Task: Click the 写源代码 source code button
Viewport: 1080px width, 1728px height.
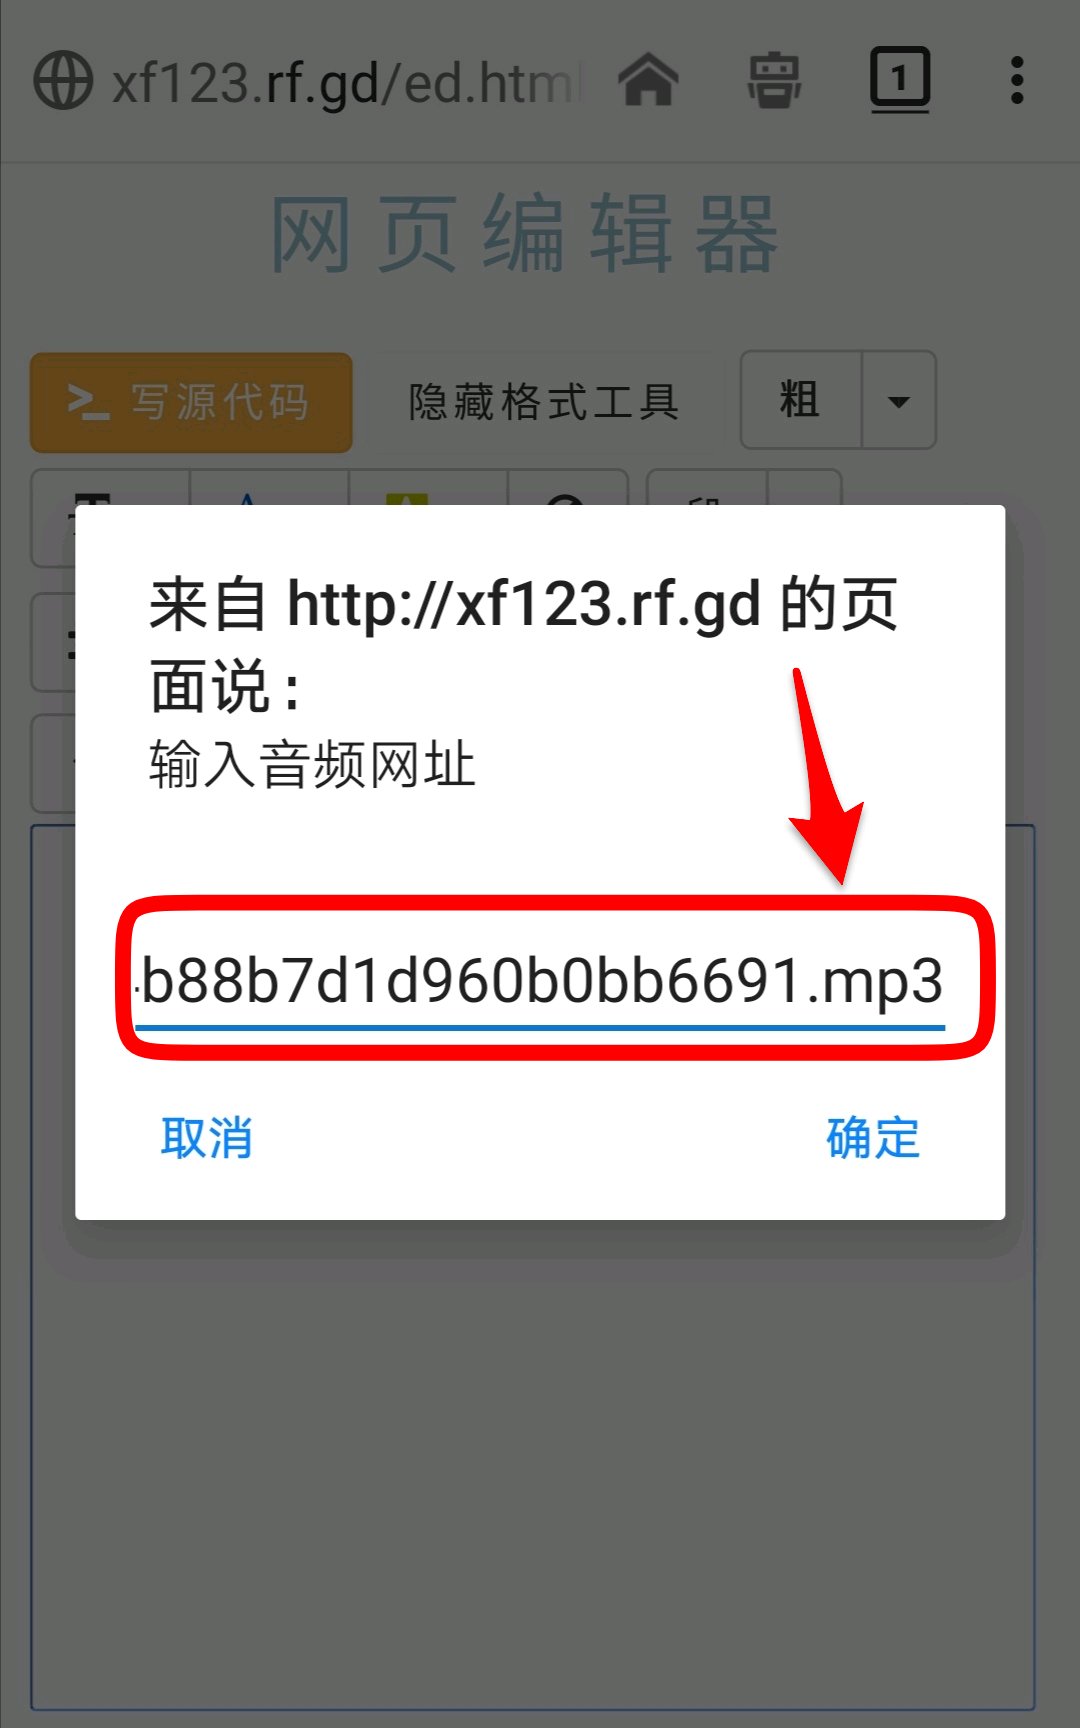Action: click(191, 402)
